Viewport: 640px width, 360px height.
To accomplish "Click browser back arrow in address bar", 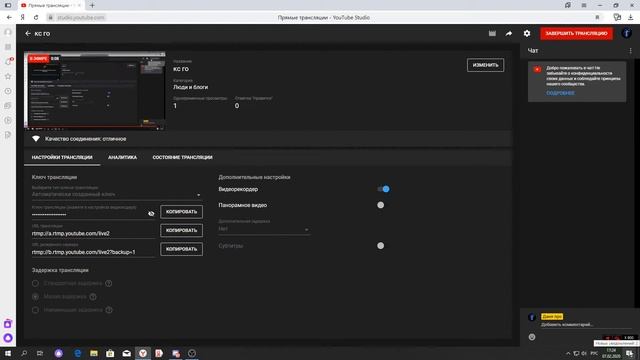I will point(9,18).
